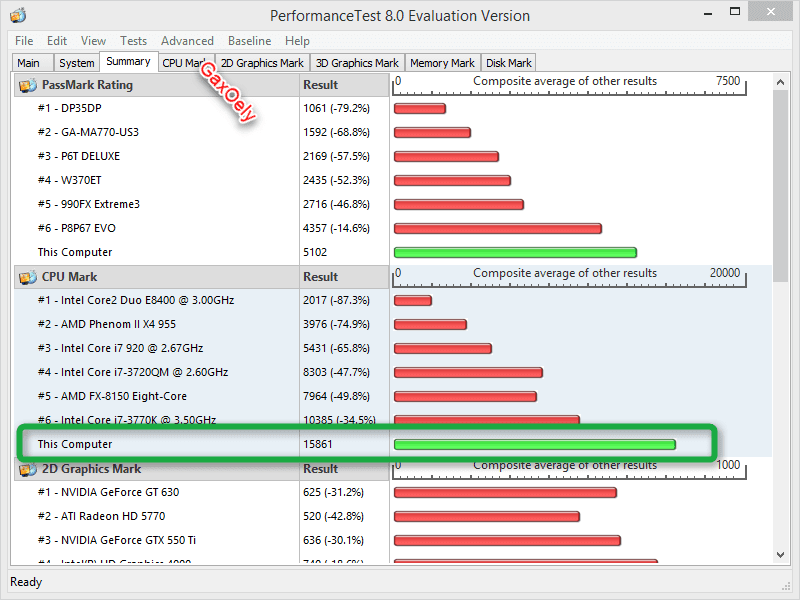Click the PassMark Rating chart scale header
Screen dimensions: 800x600
[x=569, y=85]
